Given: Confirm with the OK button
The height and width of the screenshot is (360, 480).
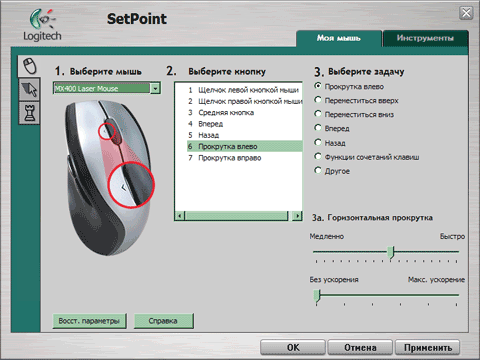Looking at the screenshot, I should tap(293, 348).
